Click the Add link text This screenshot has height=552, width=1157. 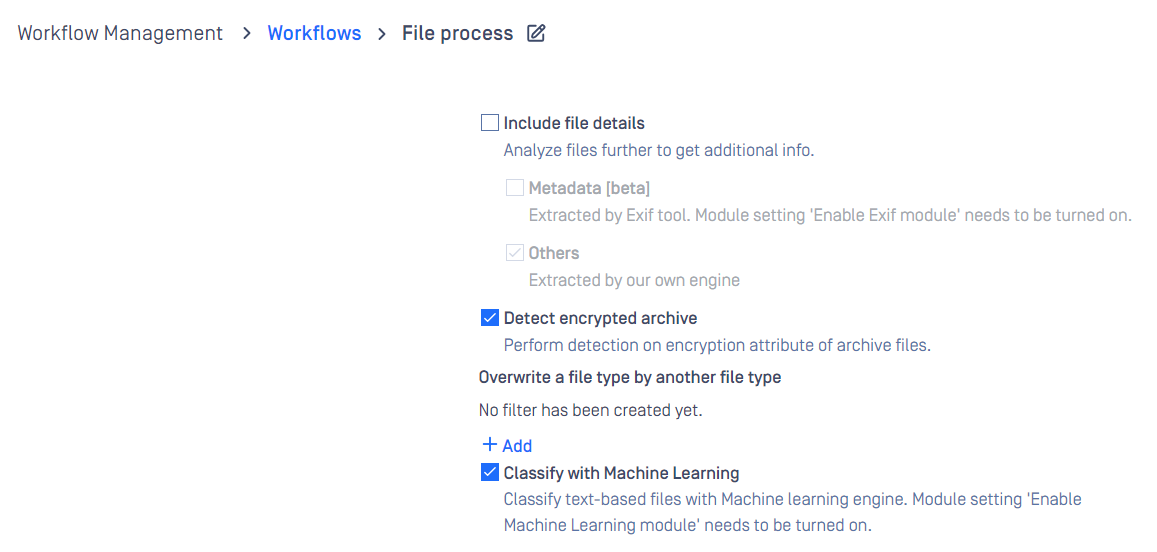pyautogui.click(x=517, y=446)
